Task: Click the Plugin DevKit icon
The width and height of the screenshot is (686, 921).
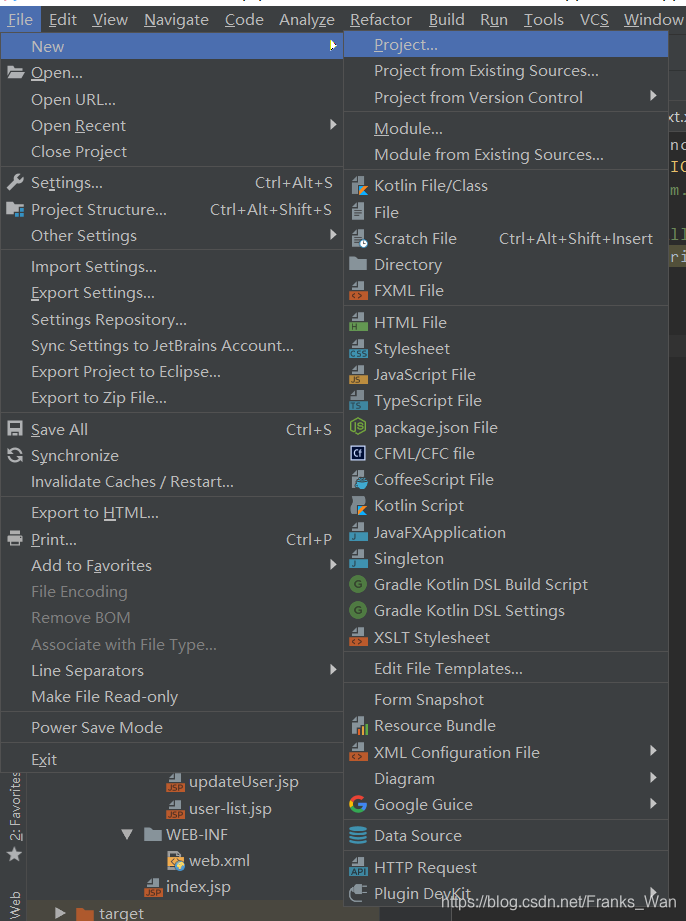Action: pos(358,893)
